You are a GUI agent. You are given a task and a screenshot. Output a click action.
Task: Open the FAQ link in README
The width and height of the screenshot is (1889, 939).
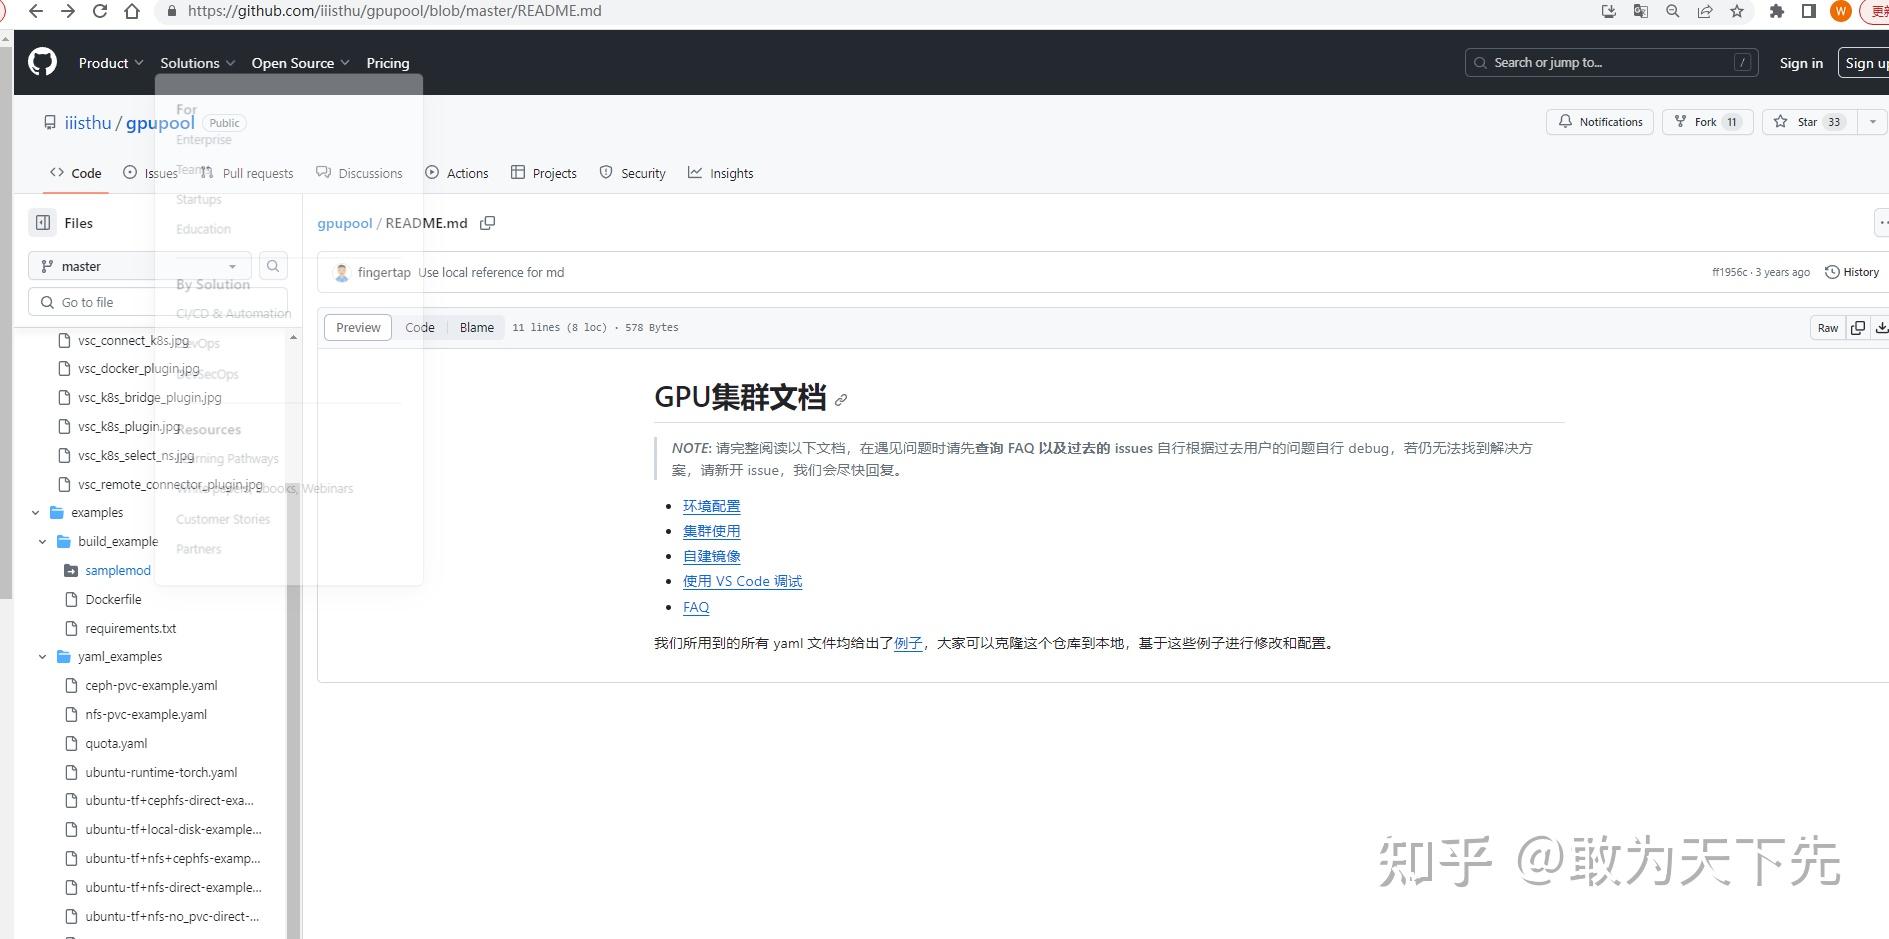696,607
